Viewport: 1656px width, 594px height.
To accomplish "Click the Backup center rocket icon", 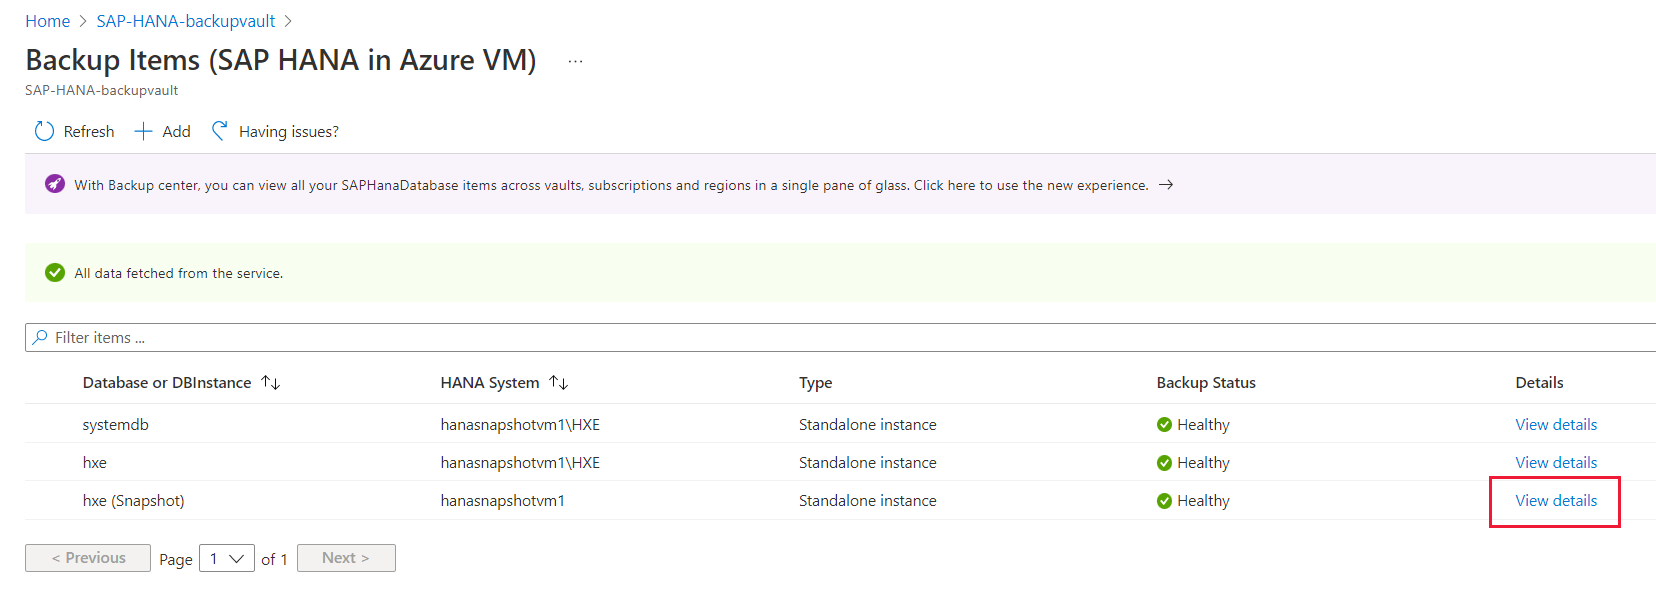I will click(x=55, y=184).
